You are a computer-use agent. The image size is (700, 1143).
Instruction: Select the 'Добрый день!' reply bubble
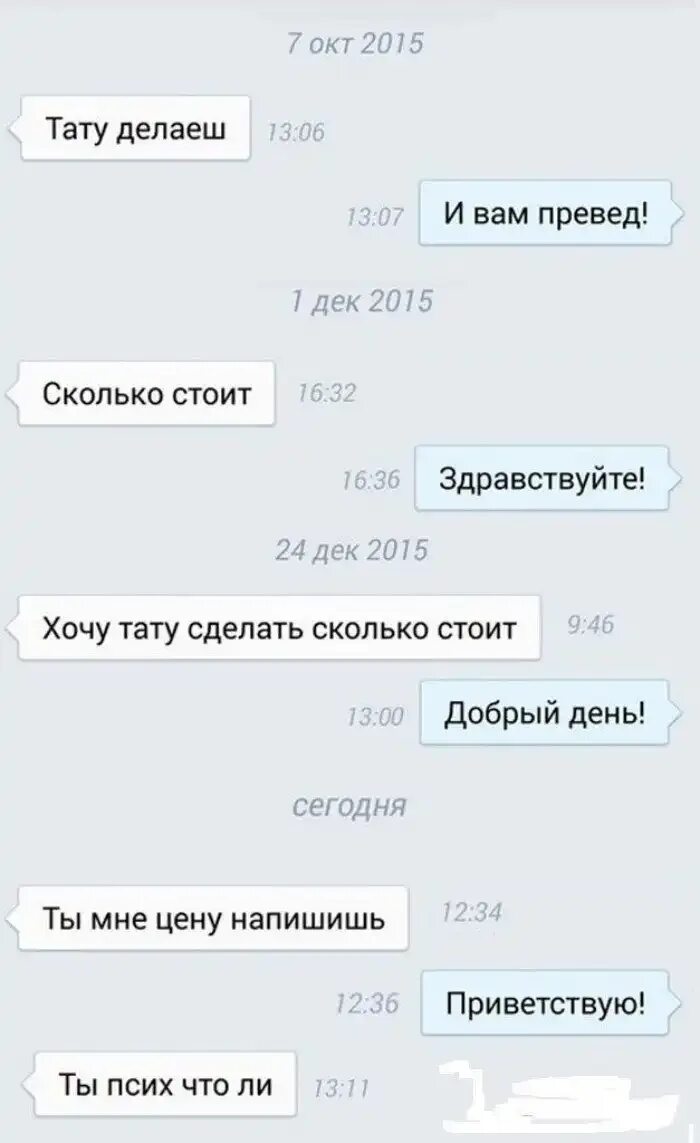(x=545, y=712)
